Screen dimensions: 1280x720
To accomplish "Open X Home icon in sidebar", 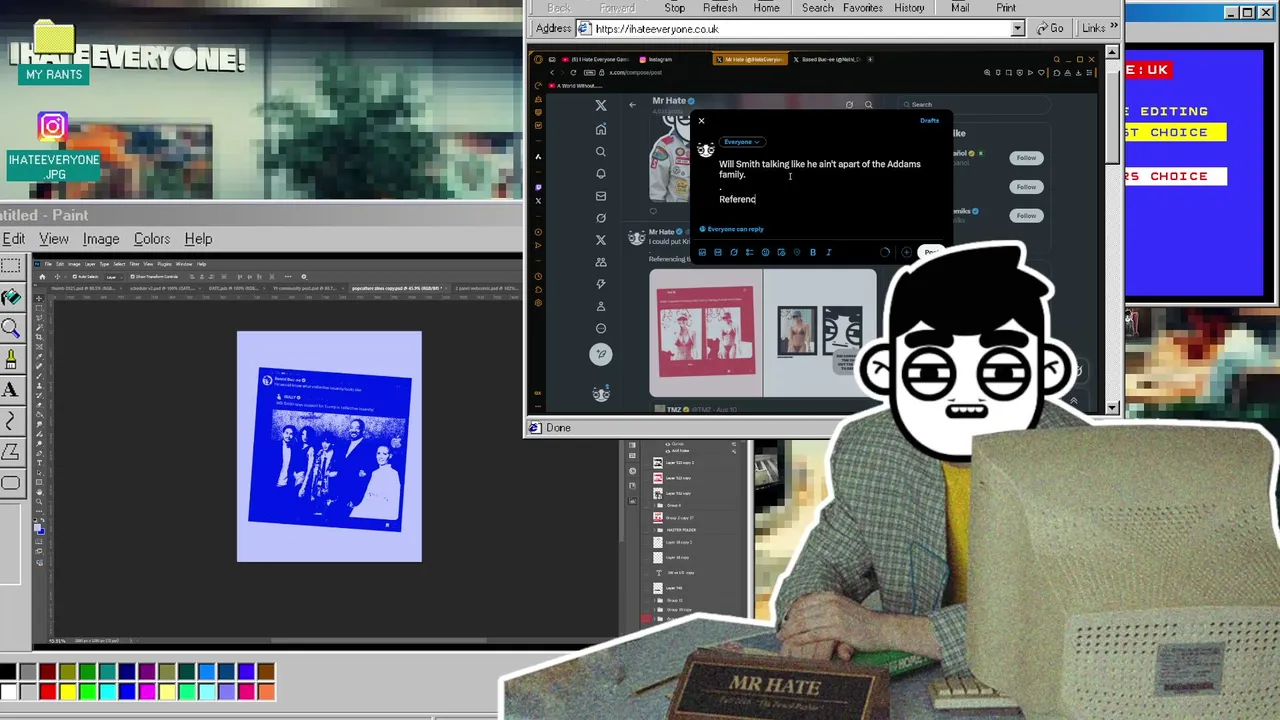I will click(x=601, y=129).
